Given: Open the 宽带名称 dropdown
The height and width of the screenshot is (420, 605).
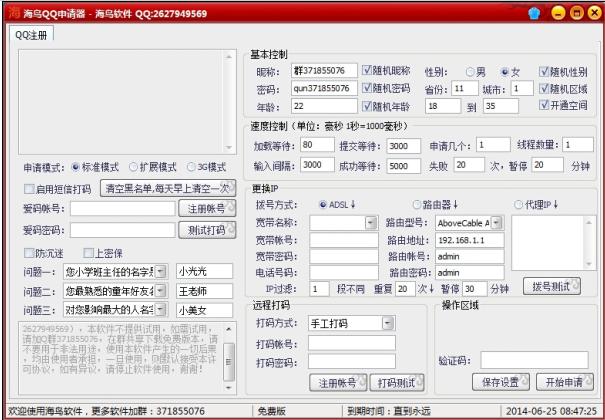Looking at the screenshot, I should coord(371,223).
